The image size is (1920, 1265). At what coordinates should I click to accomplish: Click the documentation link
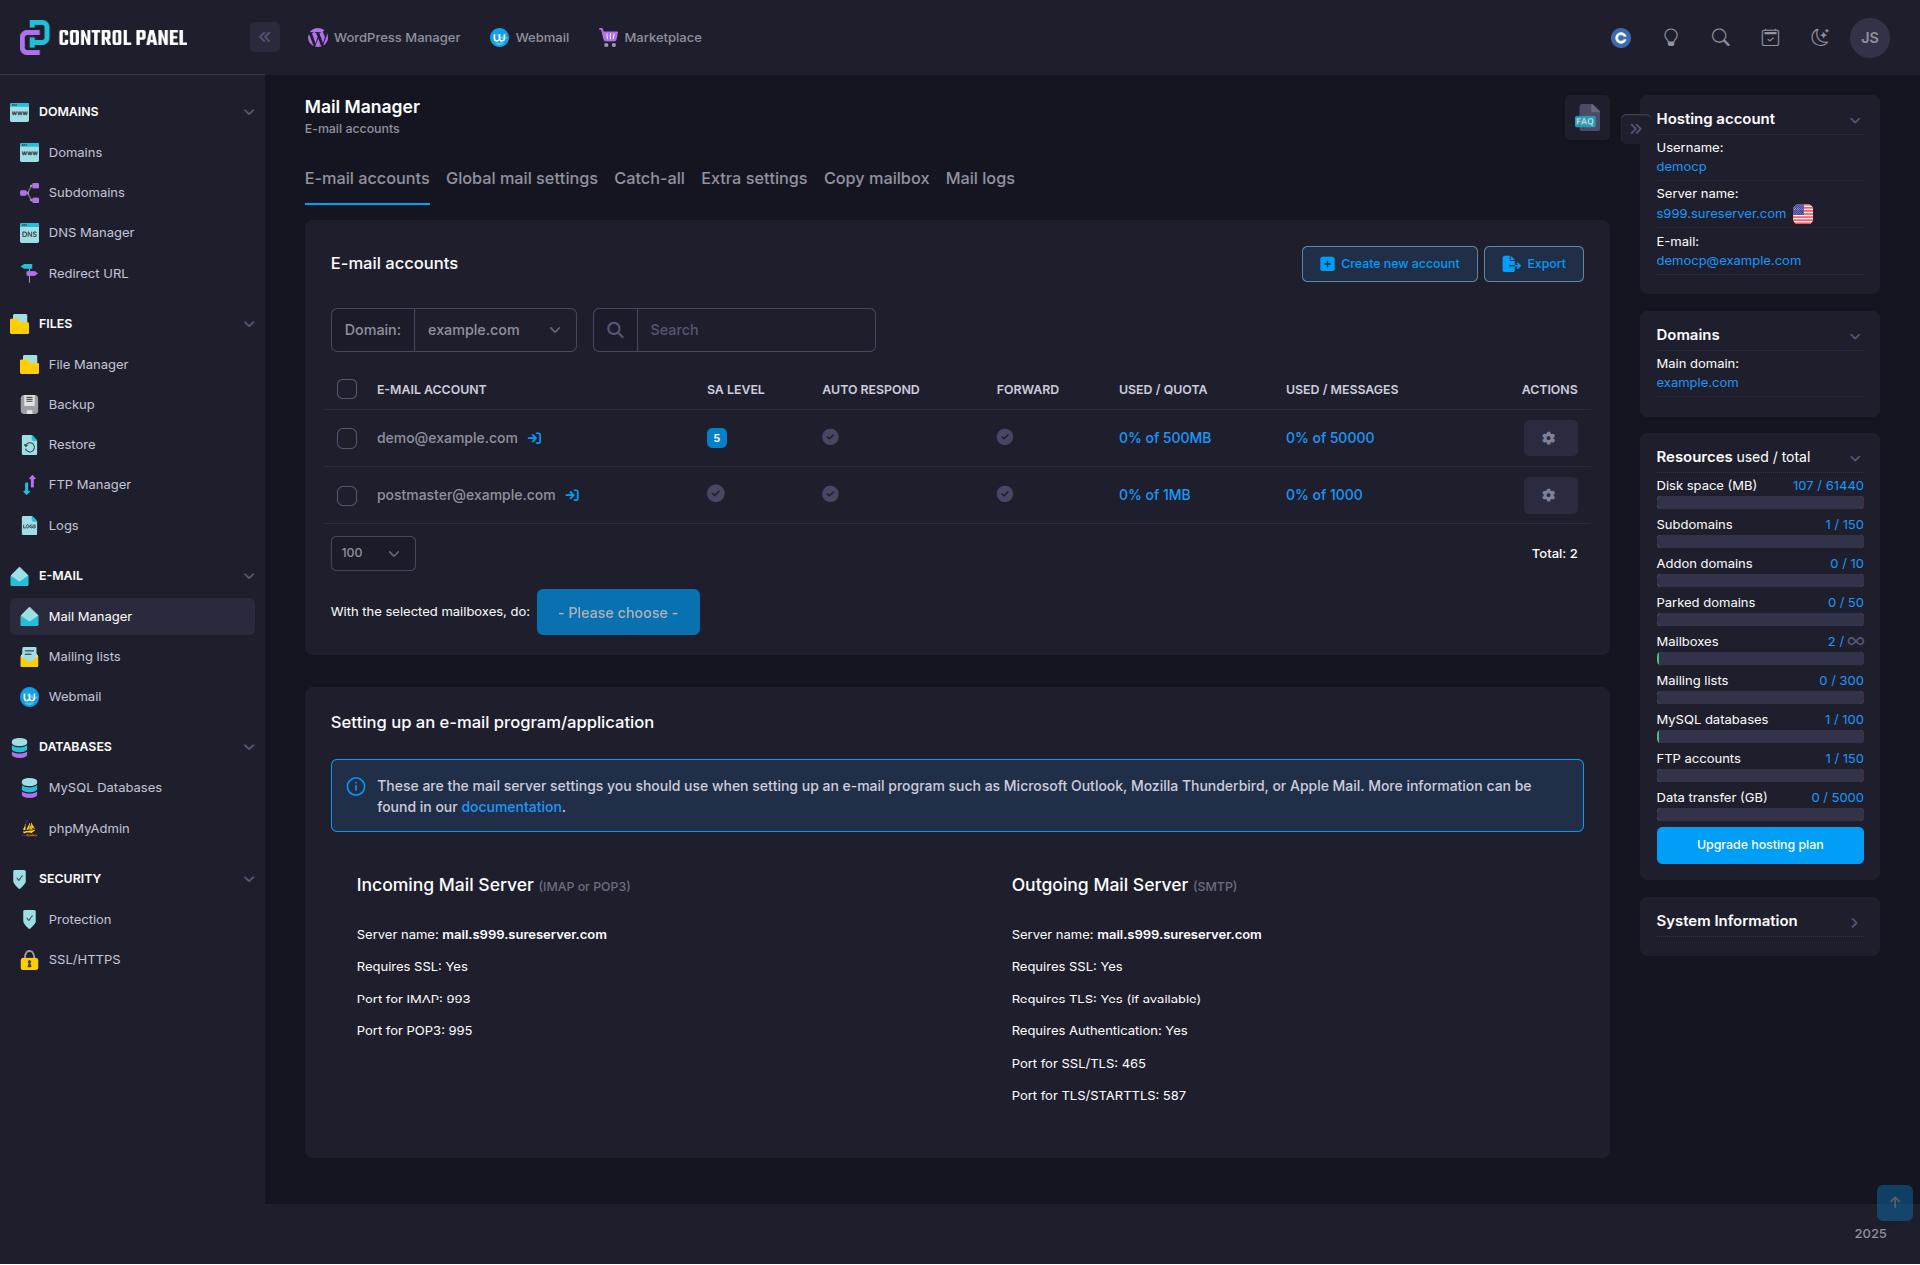click(511, 807)
